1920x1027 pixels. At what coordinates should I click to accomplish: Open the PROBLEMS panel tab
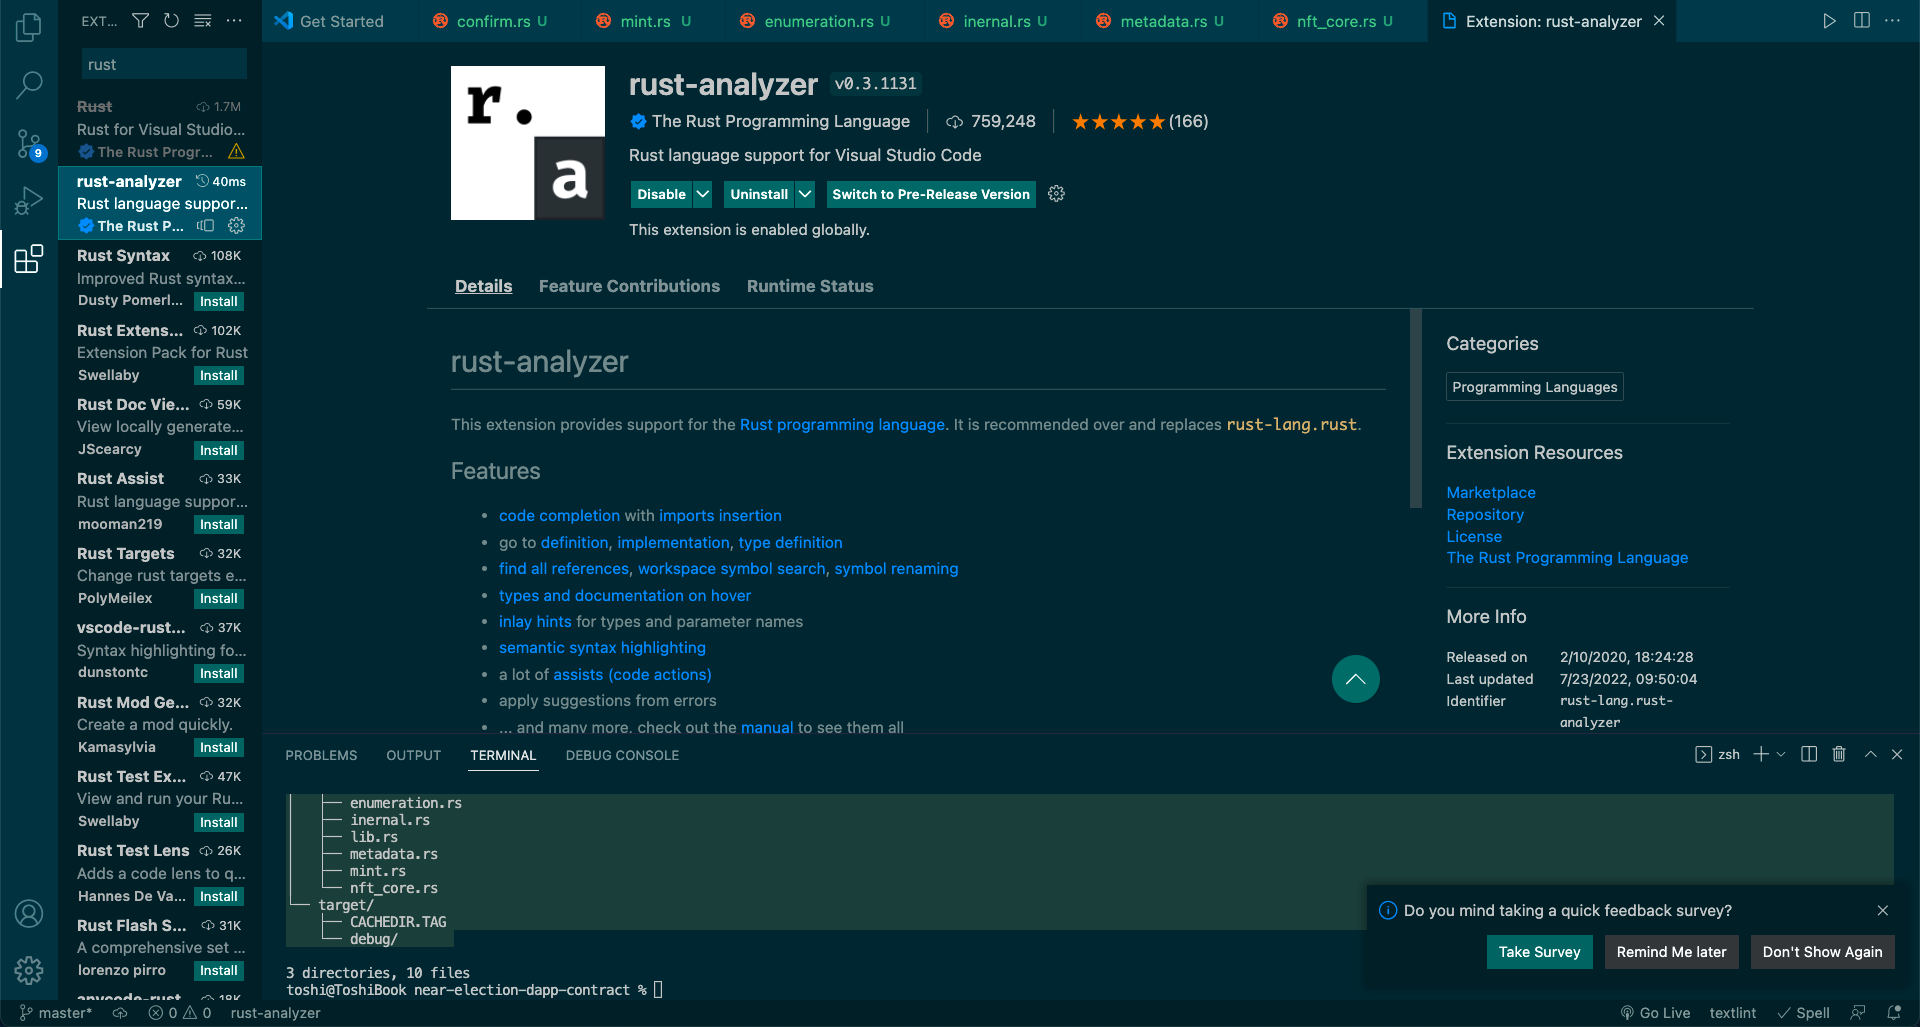321,755
